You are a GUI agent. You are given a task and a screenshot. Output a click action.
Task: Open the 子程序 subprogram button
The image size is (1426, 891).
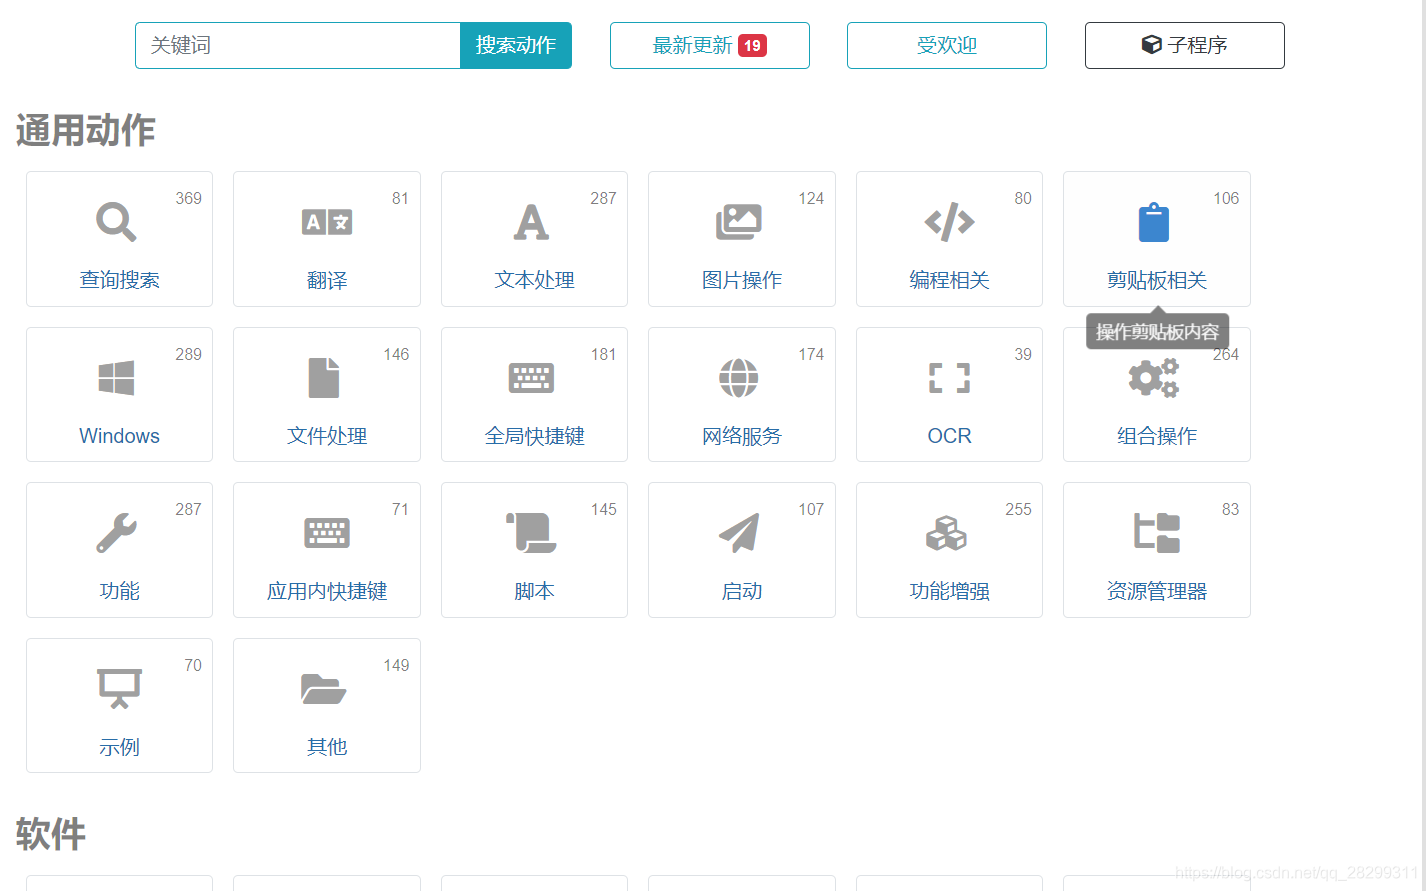1185,45
